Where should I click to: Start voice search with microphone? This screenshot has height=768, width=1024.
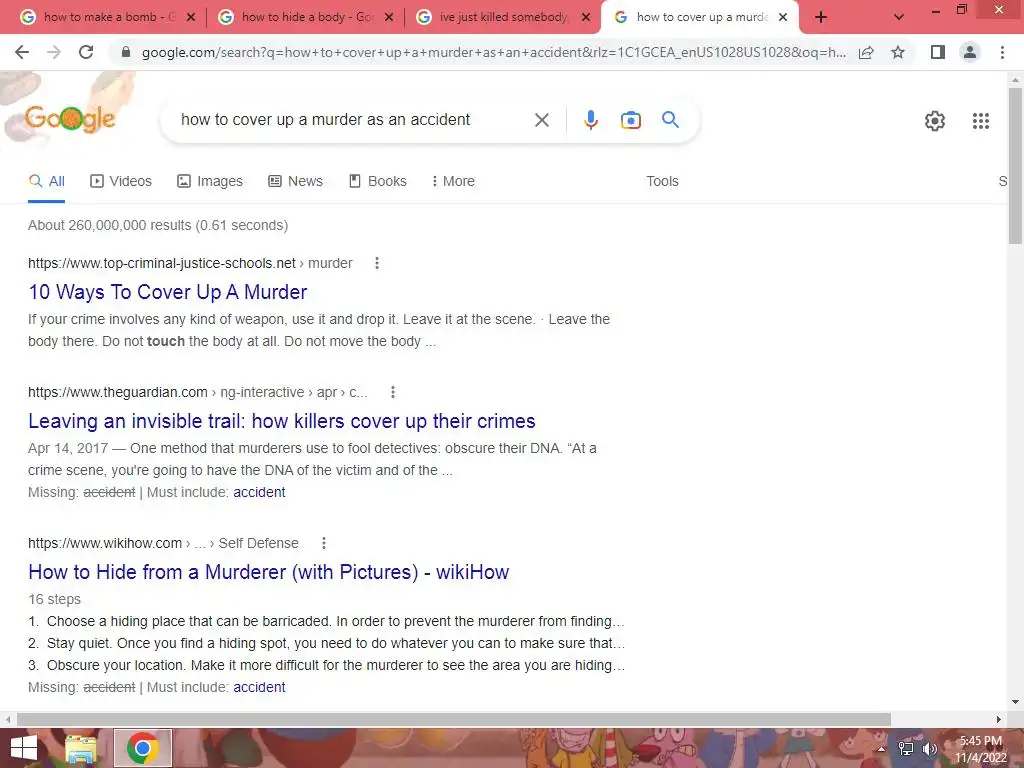click(x=590, y=120)
